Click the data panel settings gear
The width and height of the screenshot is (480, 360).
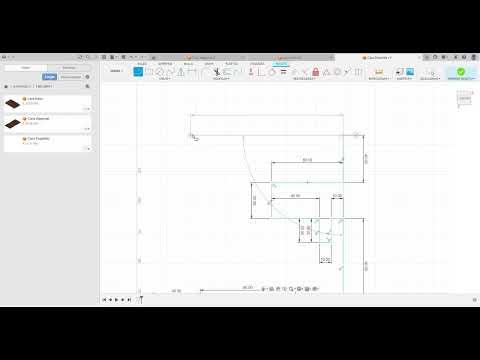tap(88, 77)
